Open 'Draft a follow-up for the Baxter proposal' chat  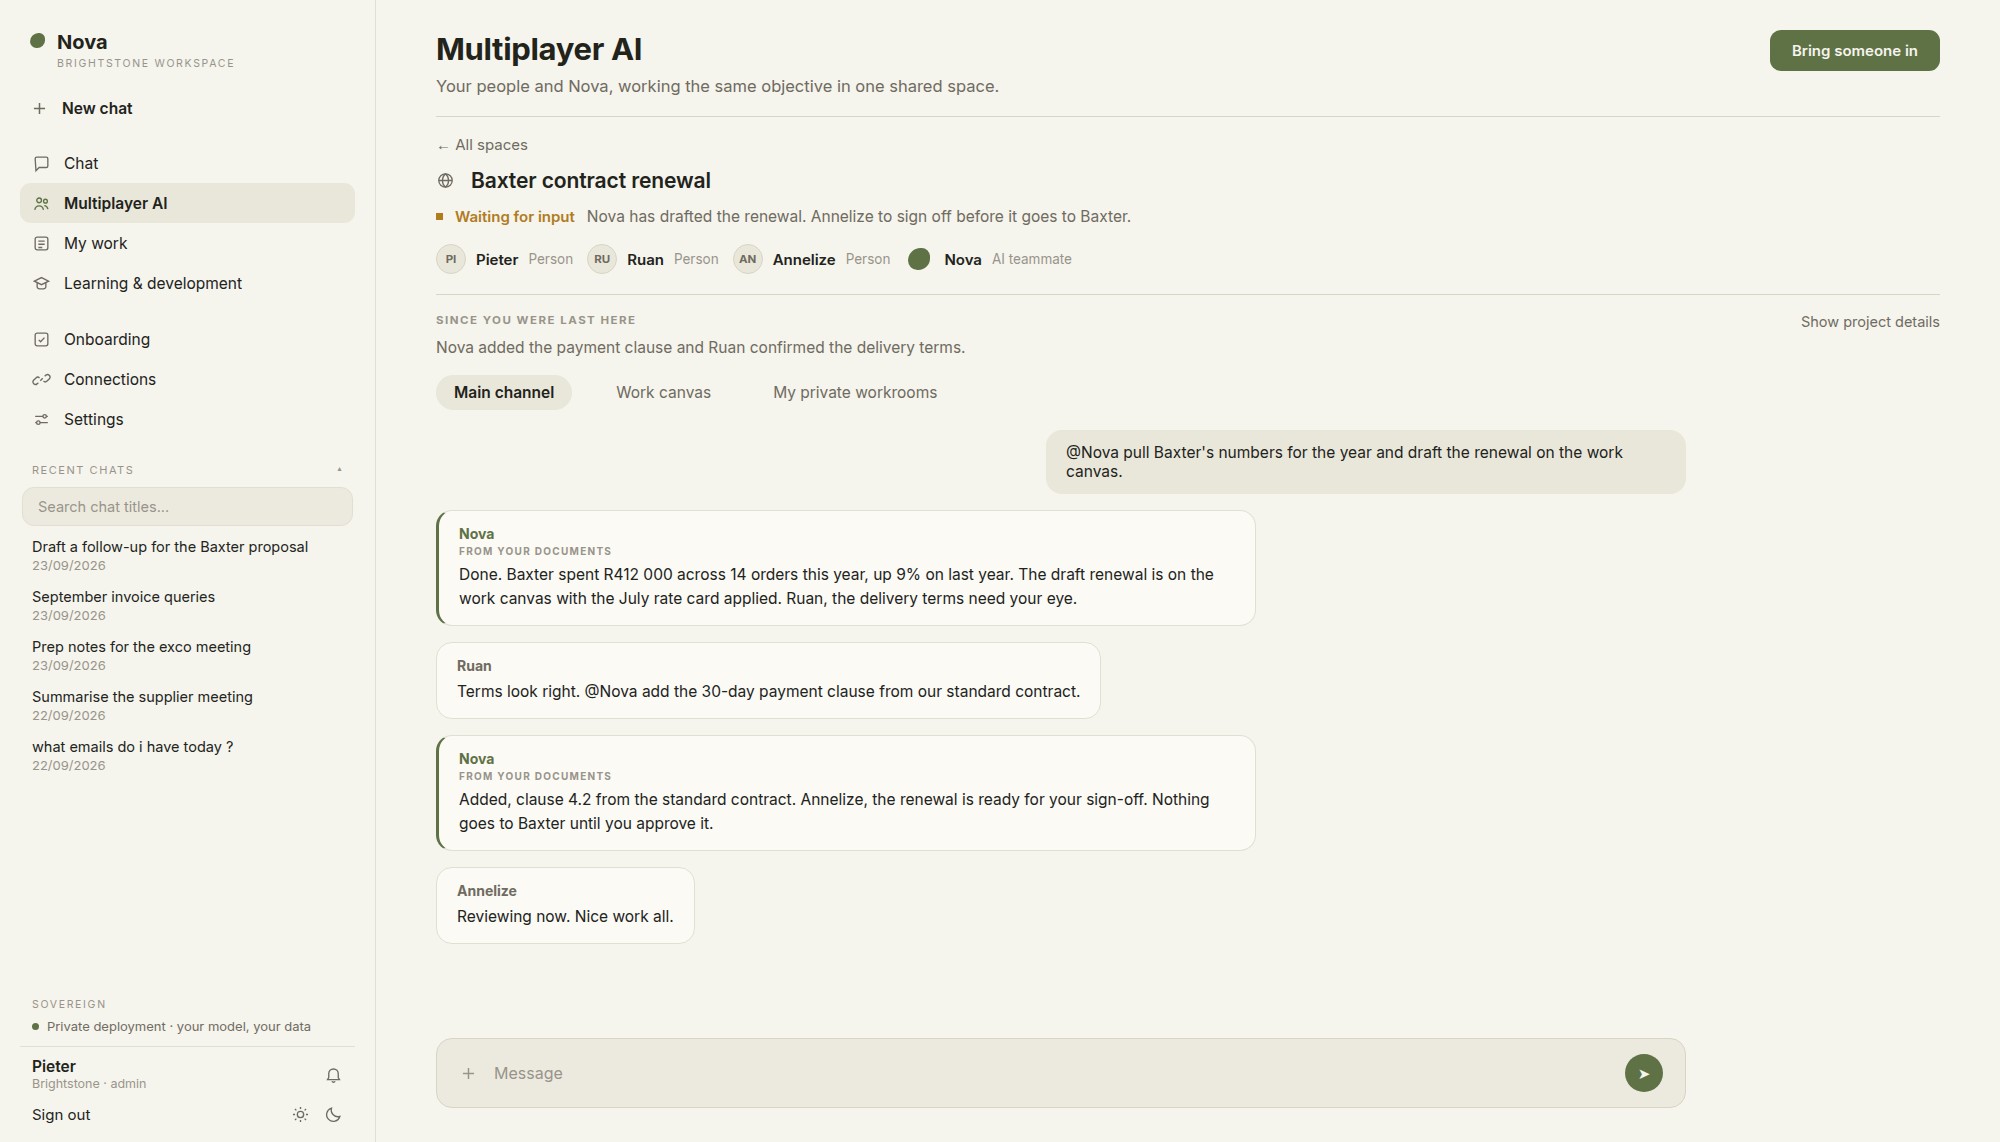[x=170, y=556]
